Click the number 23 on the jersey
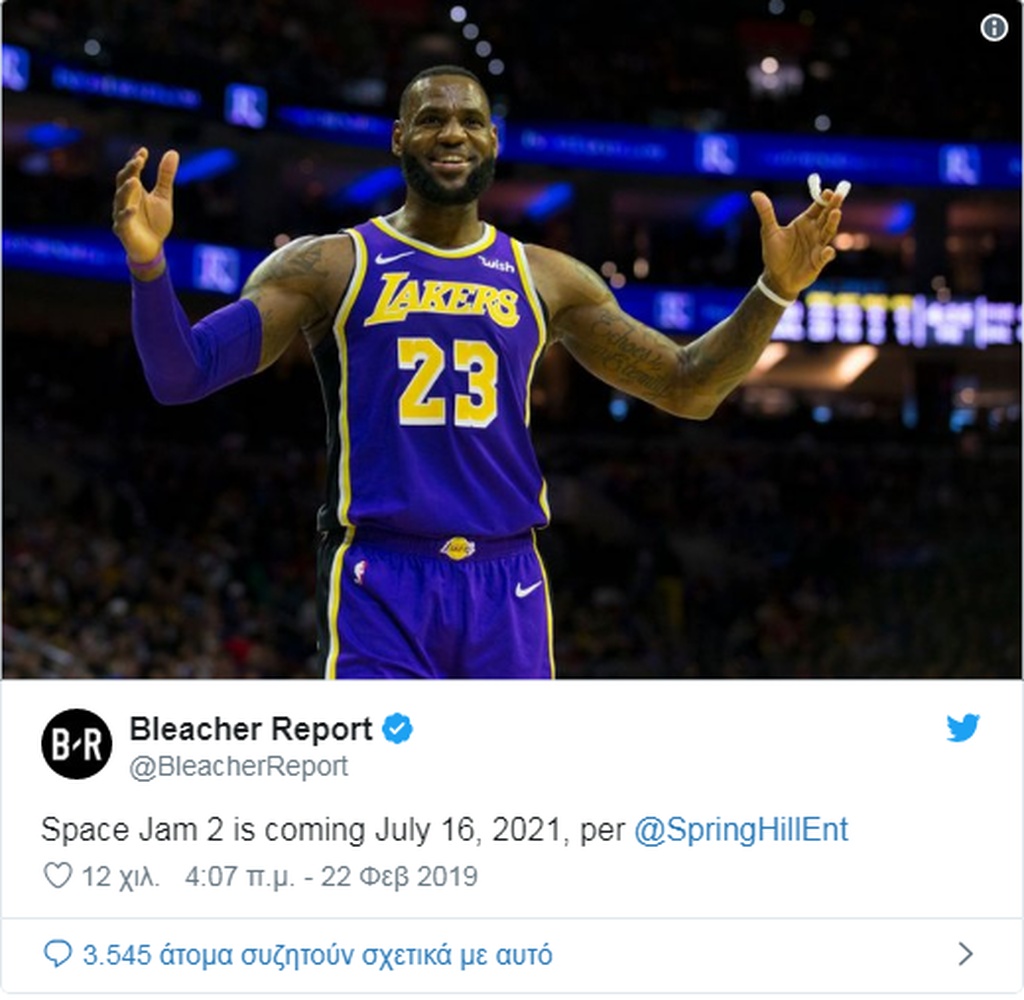This screenshot has width=1024, height=1000. click(448, 382)
